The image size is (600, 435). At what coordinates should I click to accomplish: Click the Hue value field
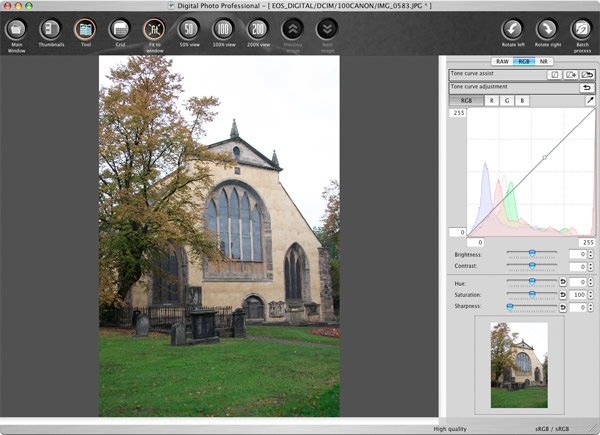tap(578, 282)
